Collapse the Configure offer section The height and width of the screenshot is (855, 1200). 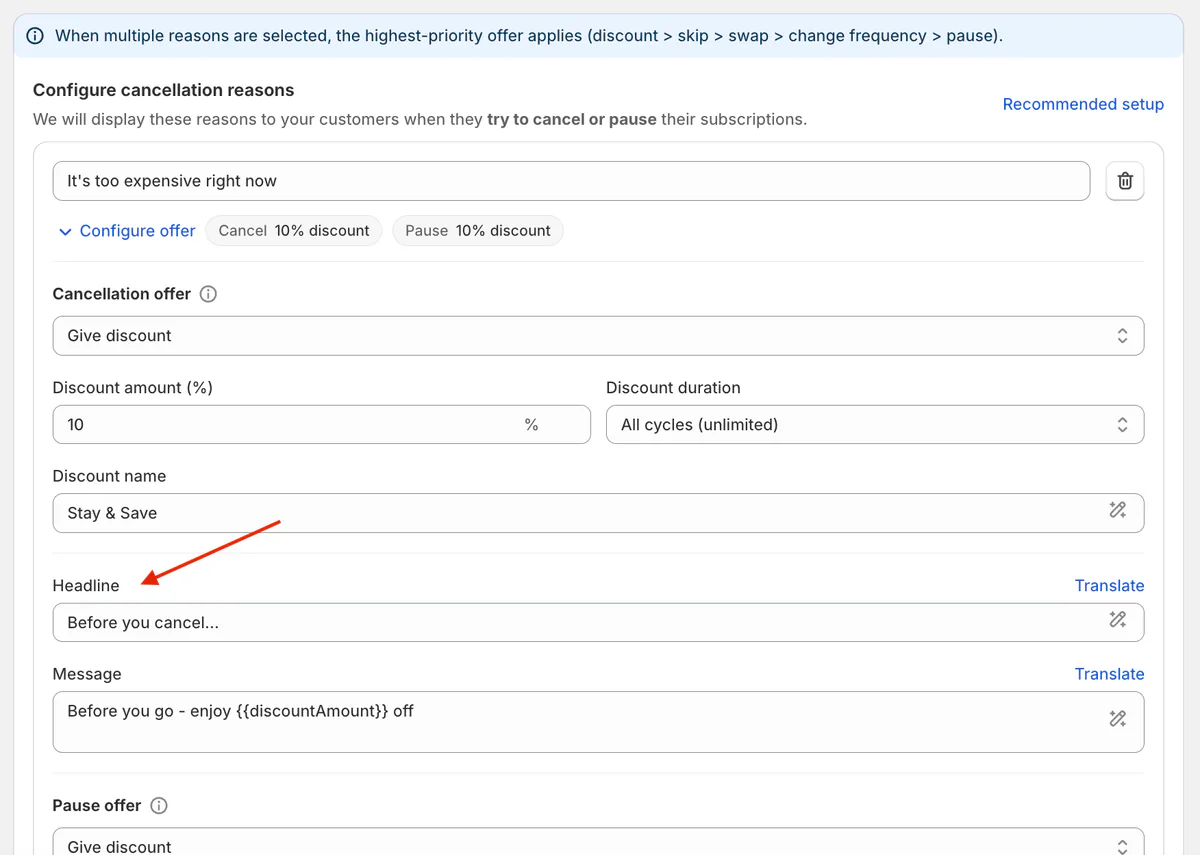click(x=127, y=231)
